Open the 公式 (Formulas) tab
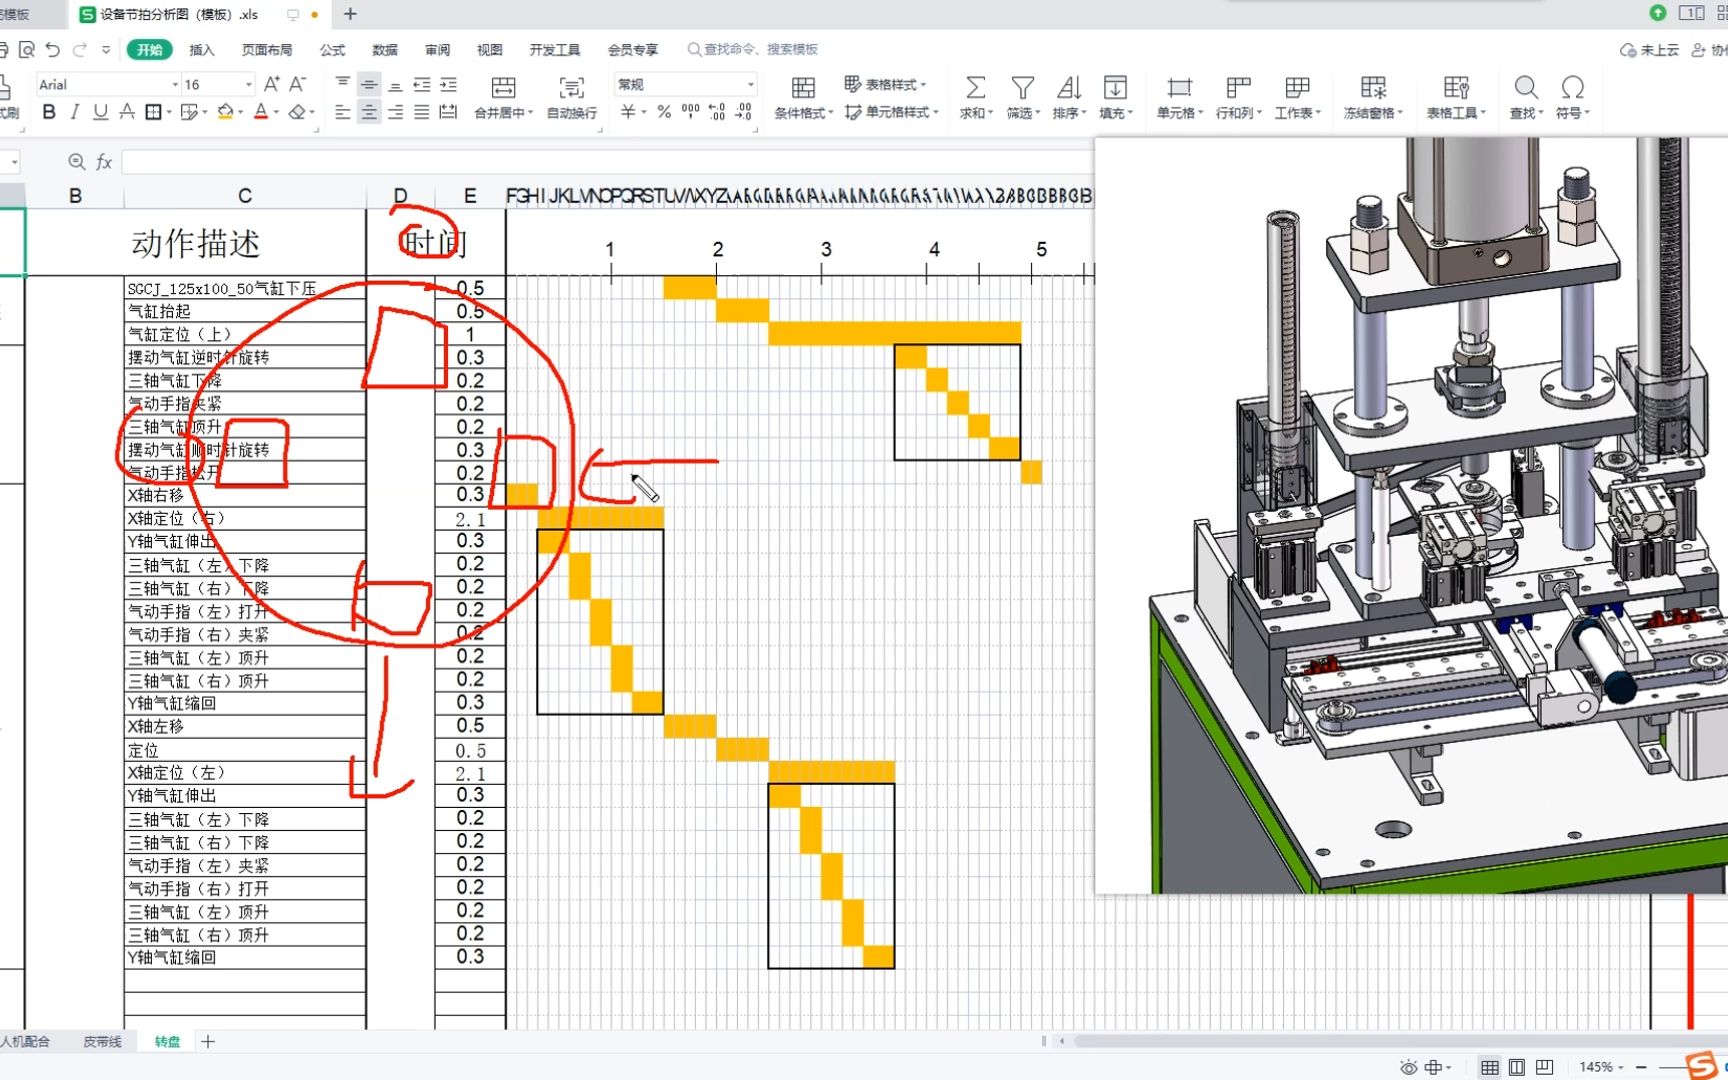 pos(332,50)
